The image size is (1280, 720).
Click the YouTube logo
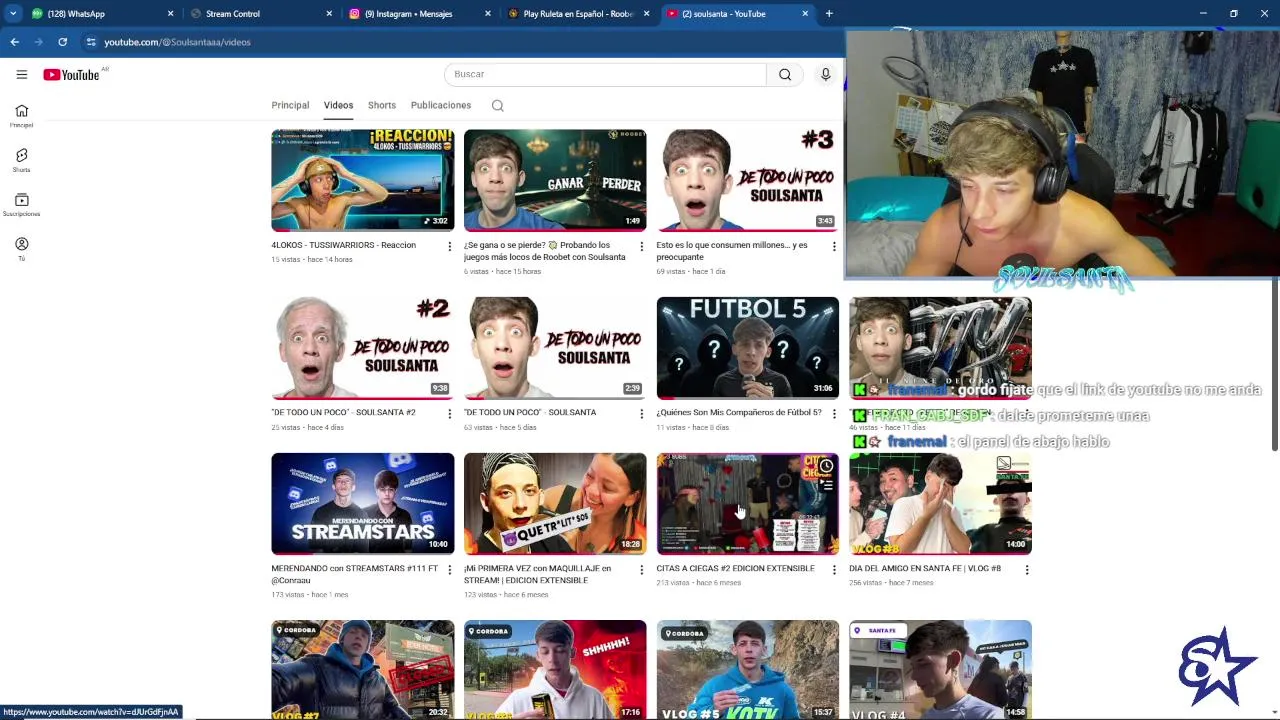(71, 75)
